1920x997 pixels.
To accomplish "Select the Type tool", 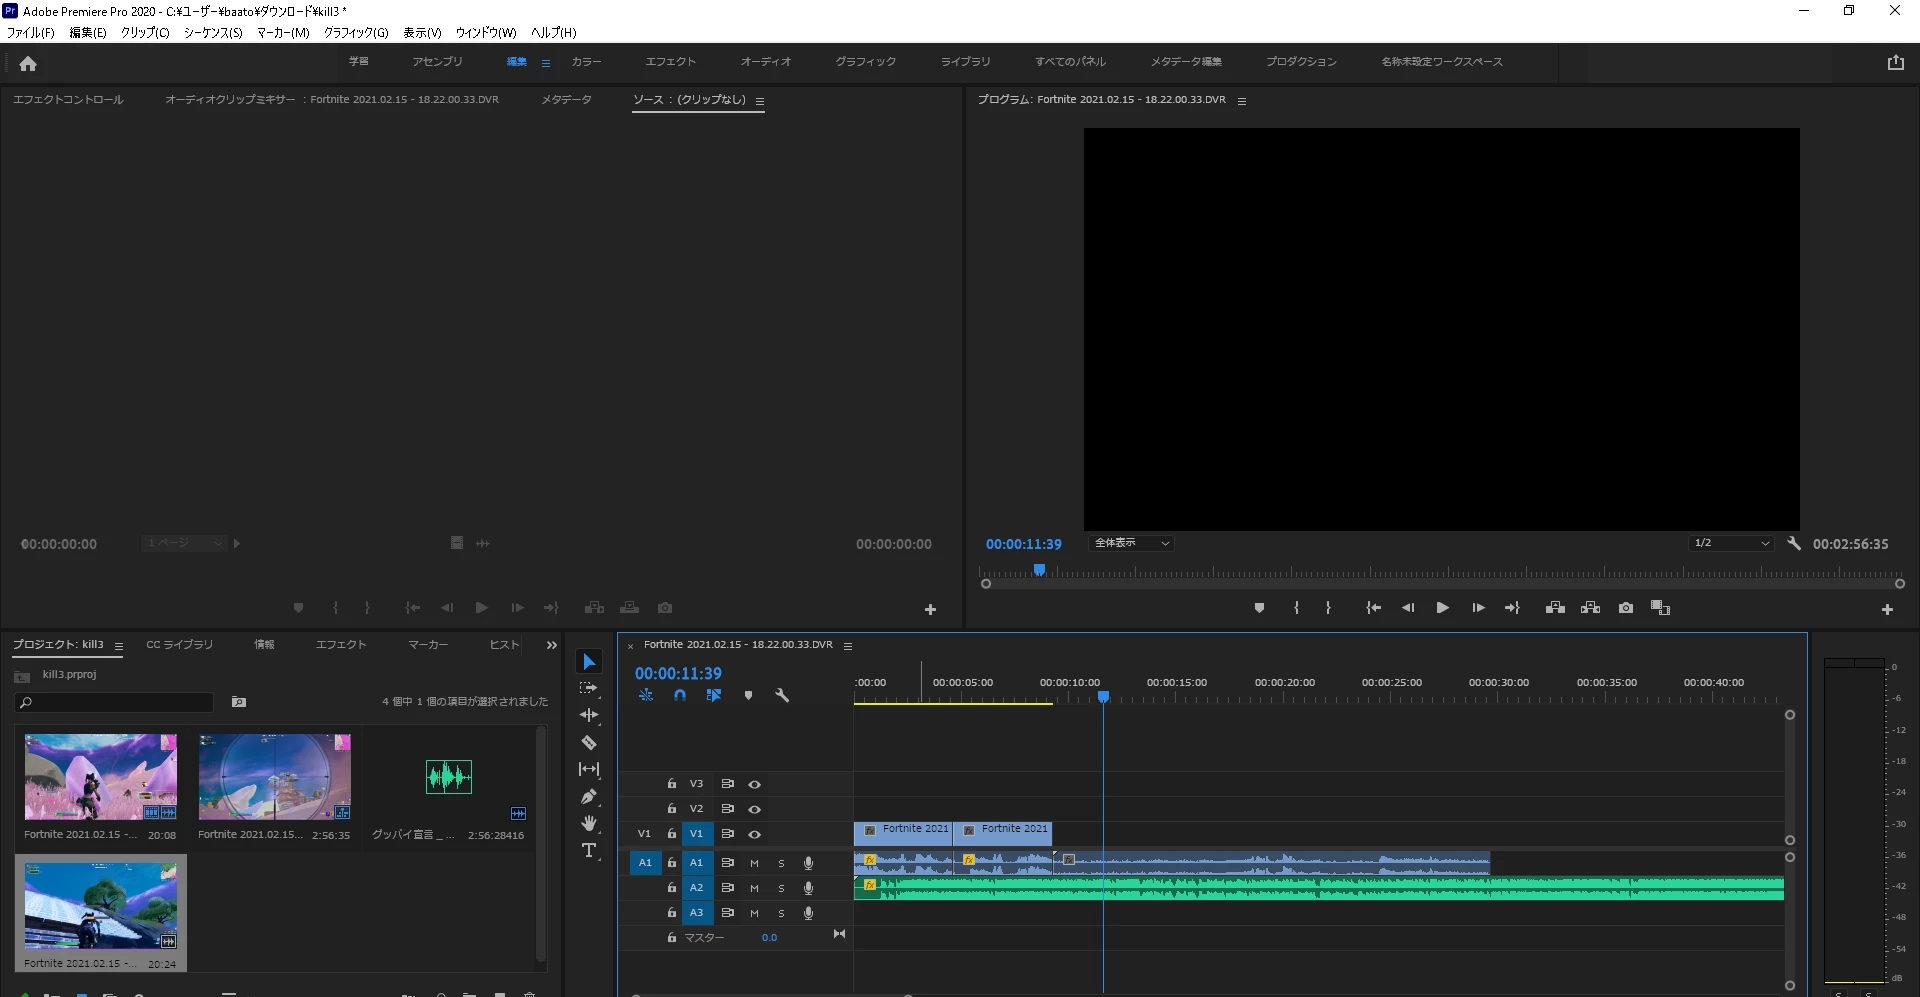I will tap(589, 850).
